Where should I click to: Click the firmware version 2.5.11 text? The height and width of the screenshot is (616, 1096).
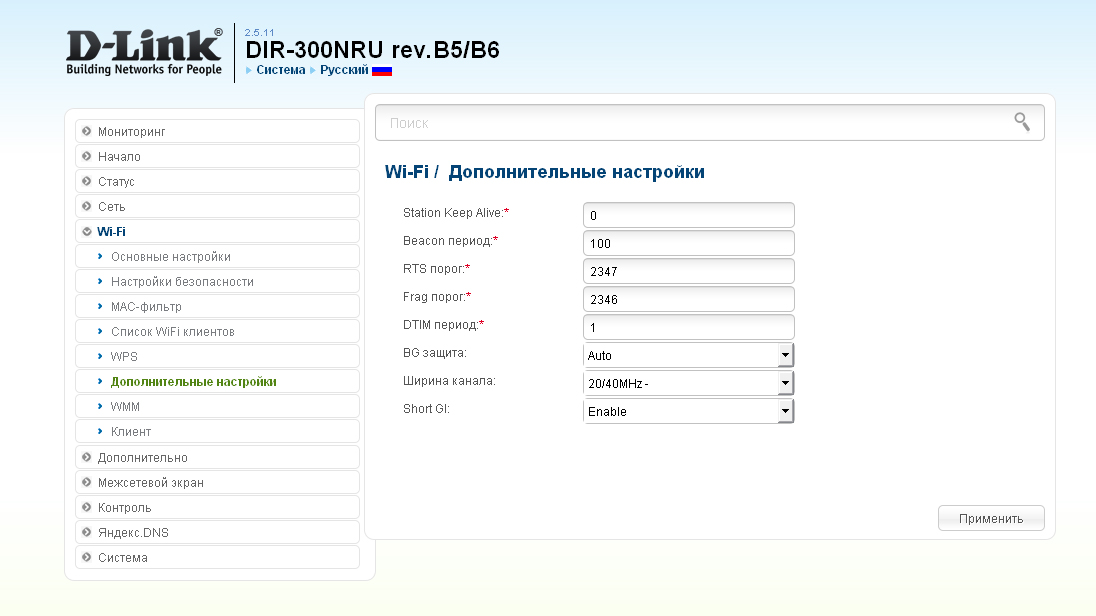(259, 33)
